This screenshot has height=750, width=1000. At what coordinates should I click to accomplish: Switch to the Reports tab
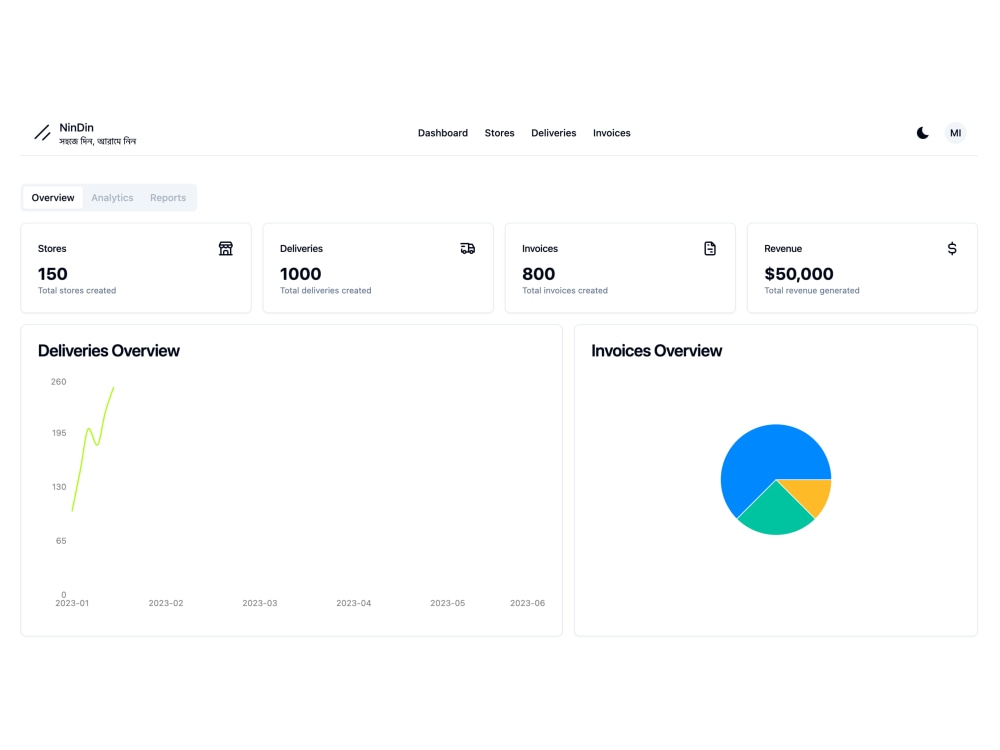(168, 198)
